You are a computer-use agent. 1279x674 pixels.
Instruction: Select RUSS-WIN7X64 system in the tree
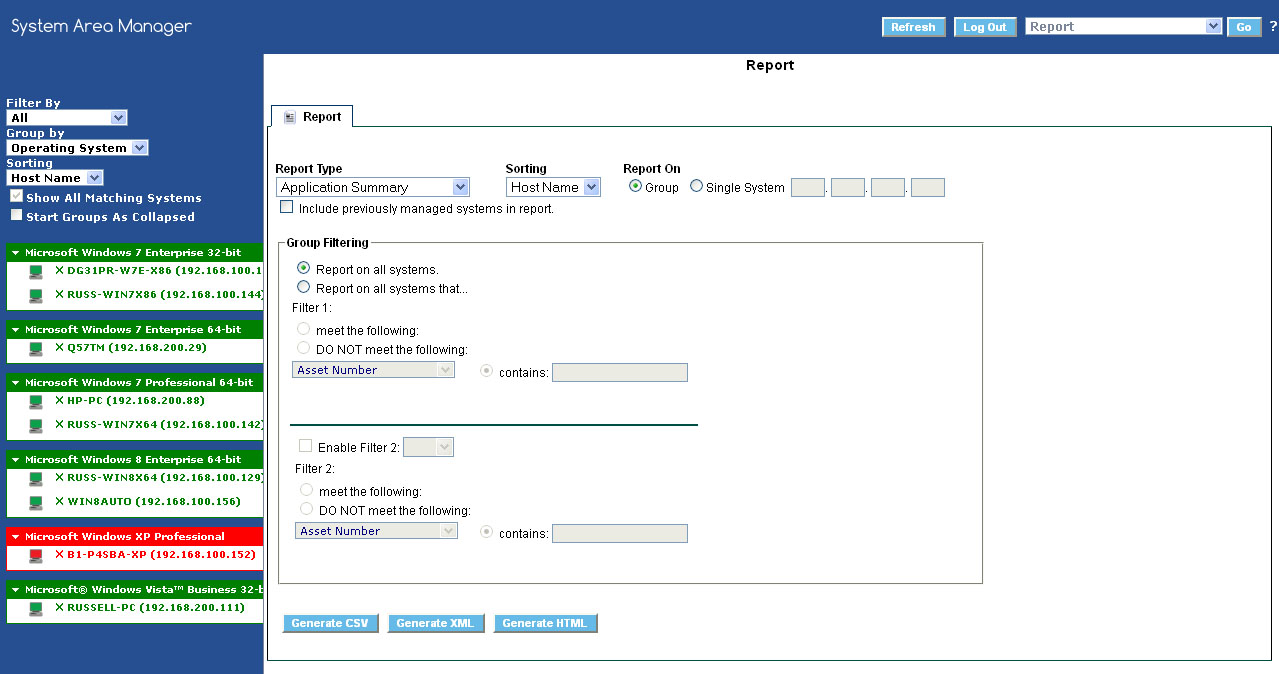tap(158, 424)
